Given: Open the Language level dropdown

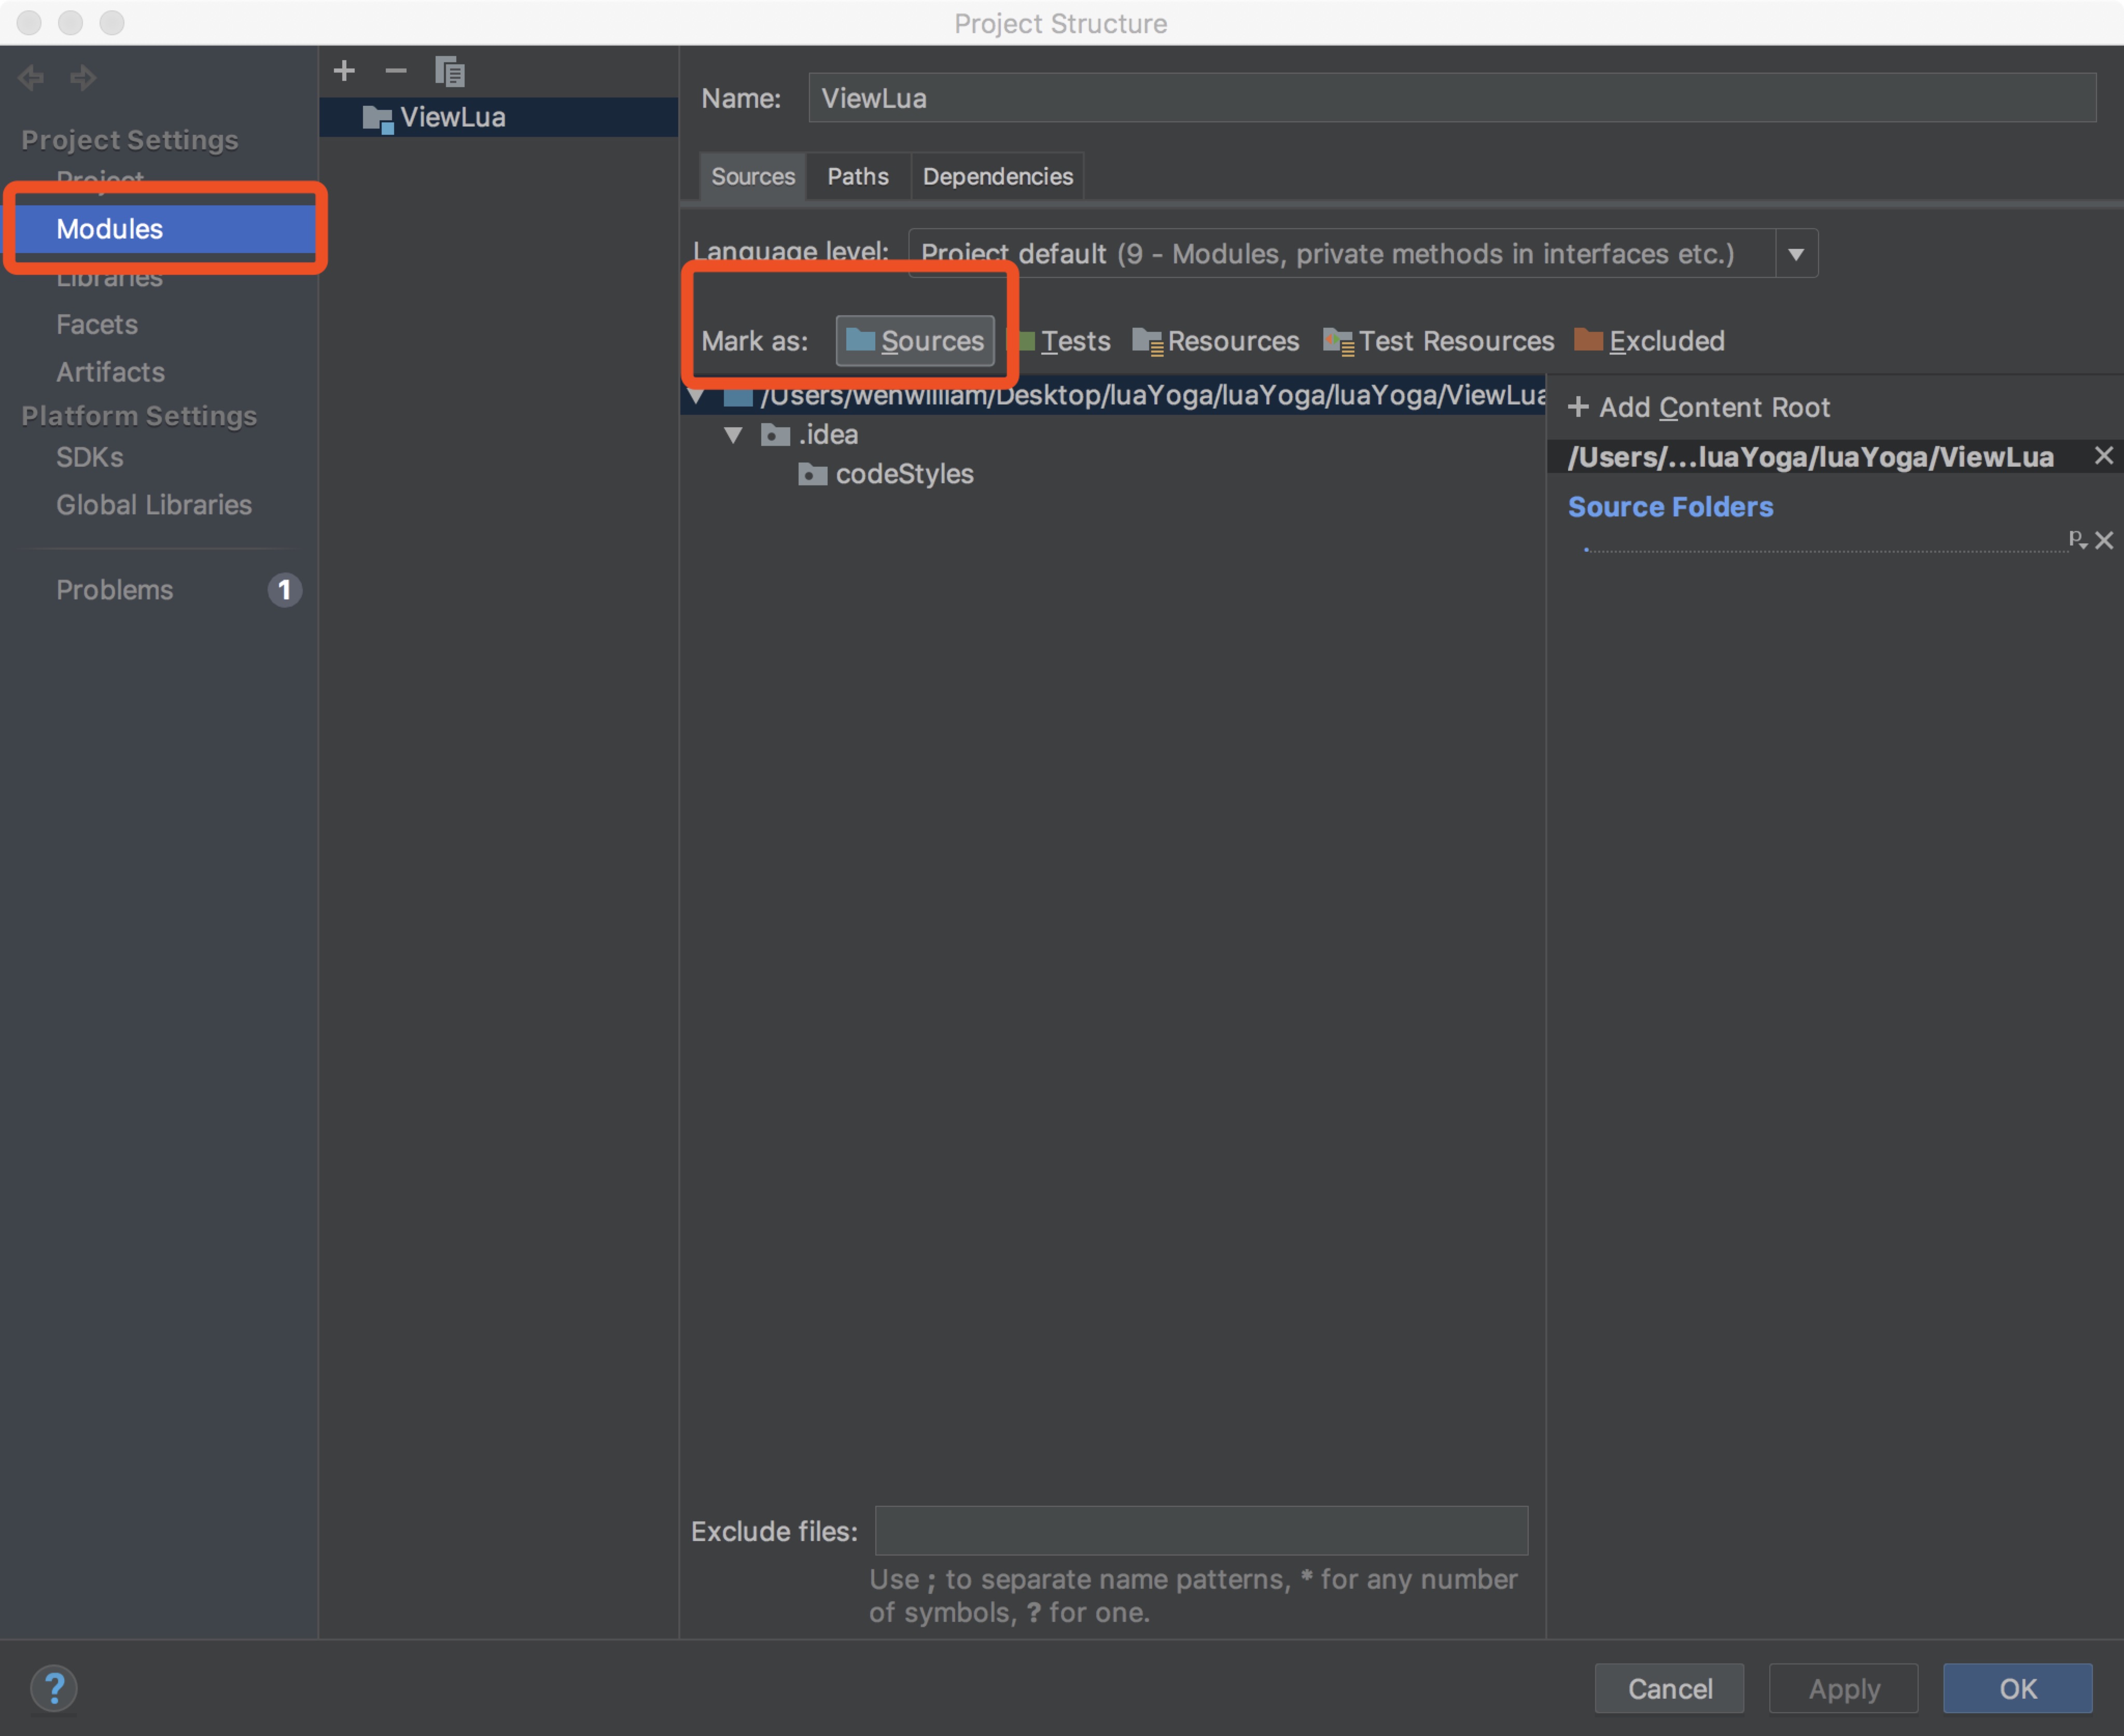Looking at the screenshot, I should (x=1796, y=254).
